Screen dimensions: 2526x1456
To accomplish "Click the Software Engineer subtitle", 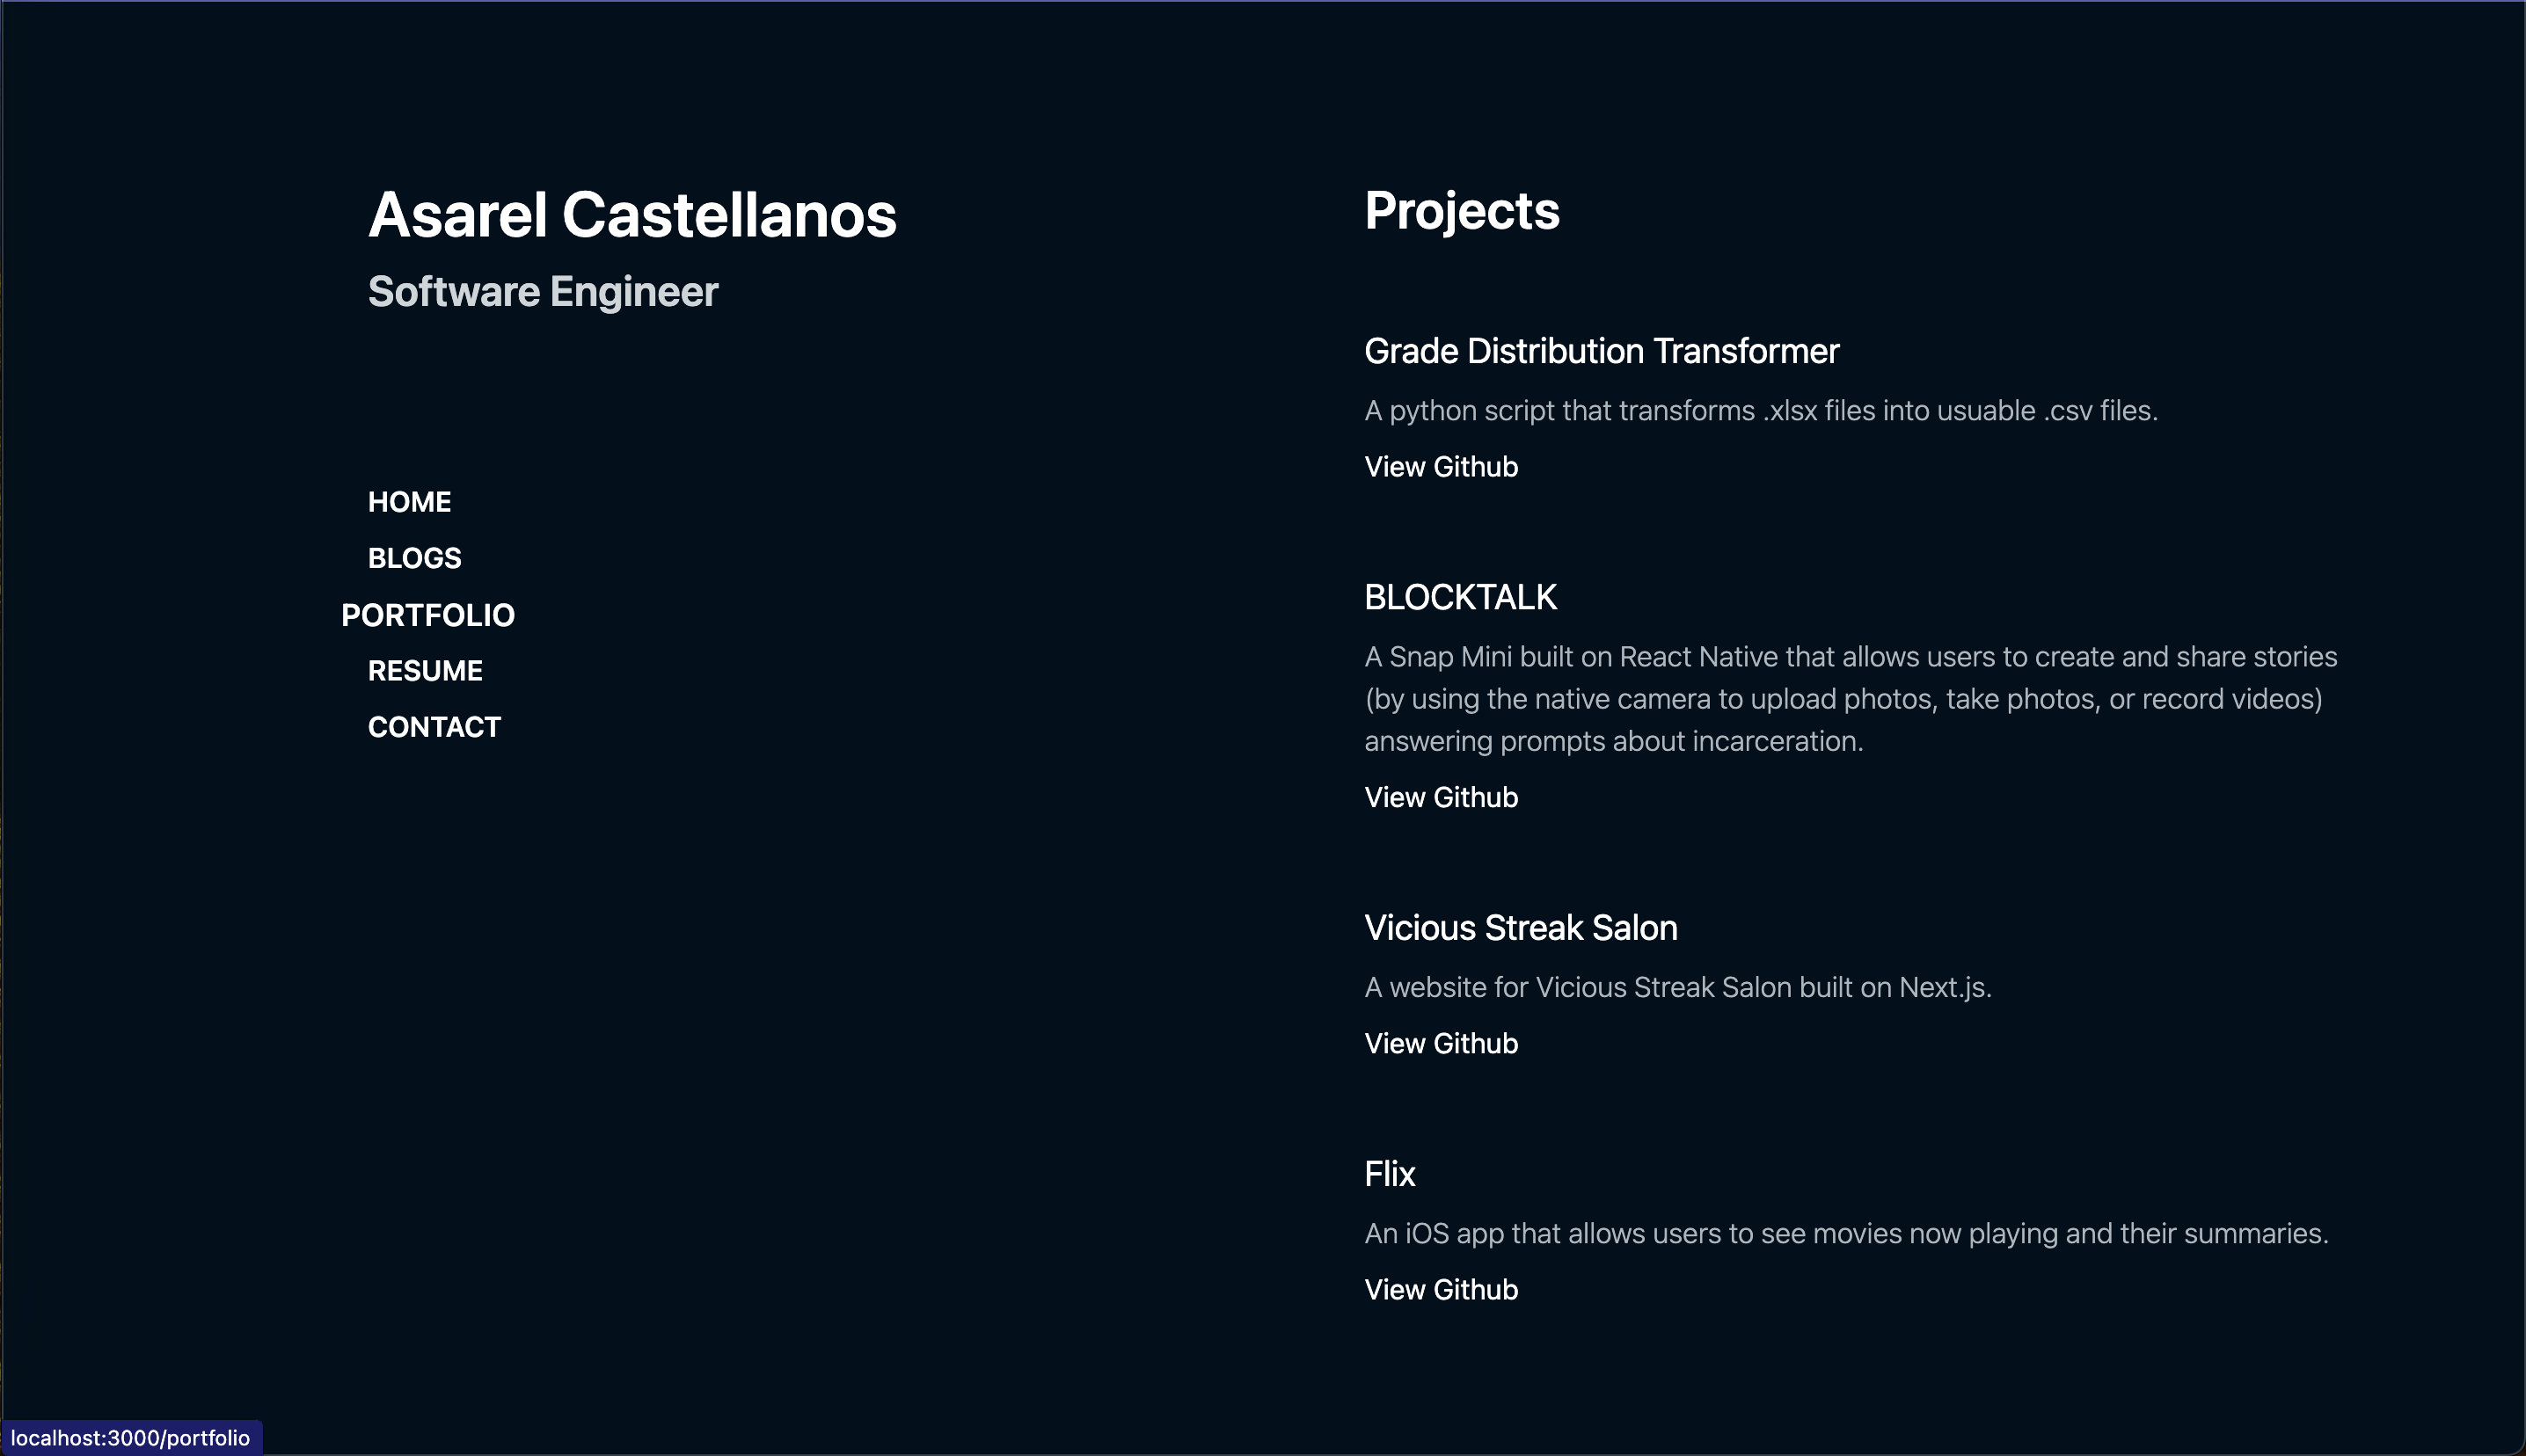I will (543, 292).
